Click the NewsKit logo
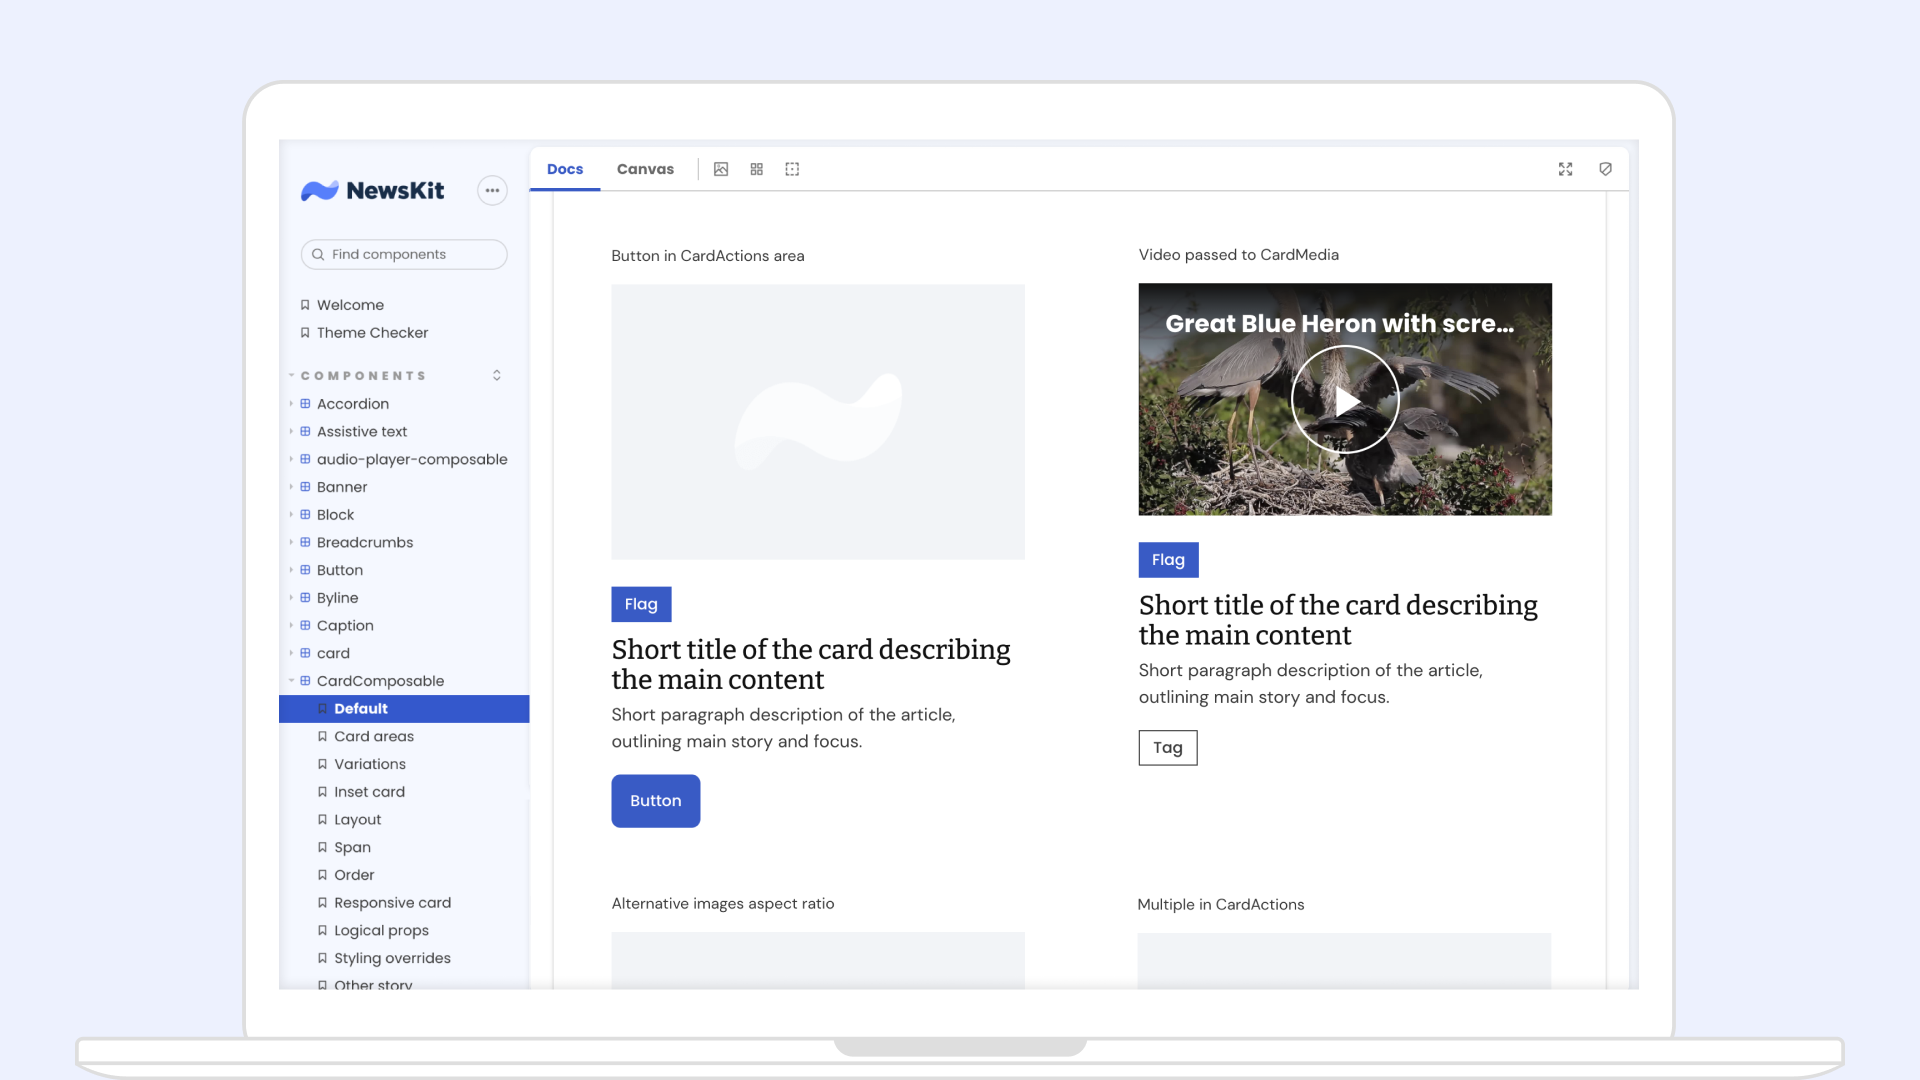 (373, 190)
